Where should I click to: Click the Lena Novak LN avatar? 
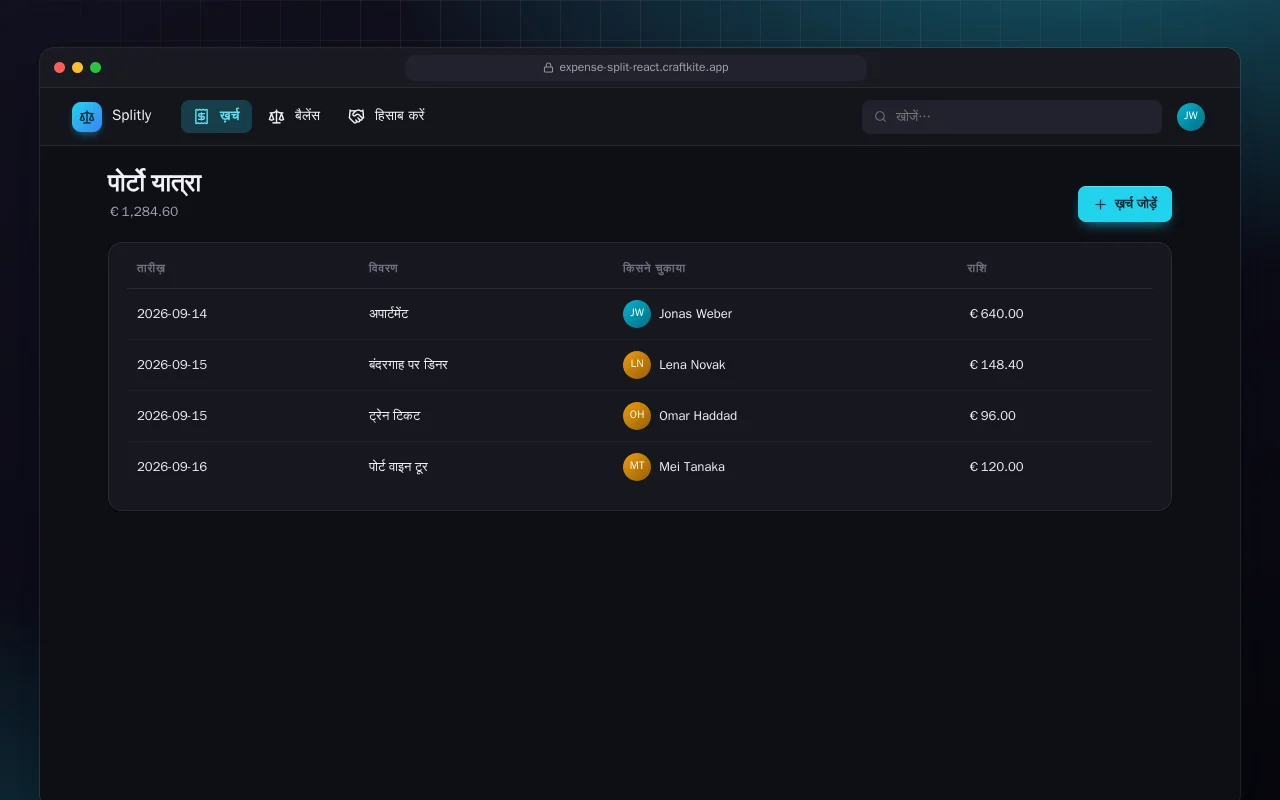tap(637, 365)
